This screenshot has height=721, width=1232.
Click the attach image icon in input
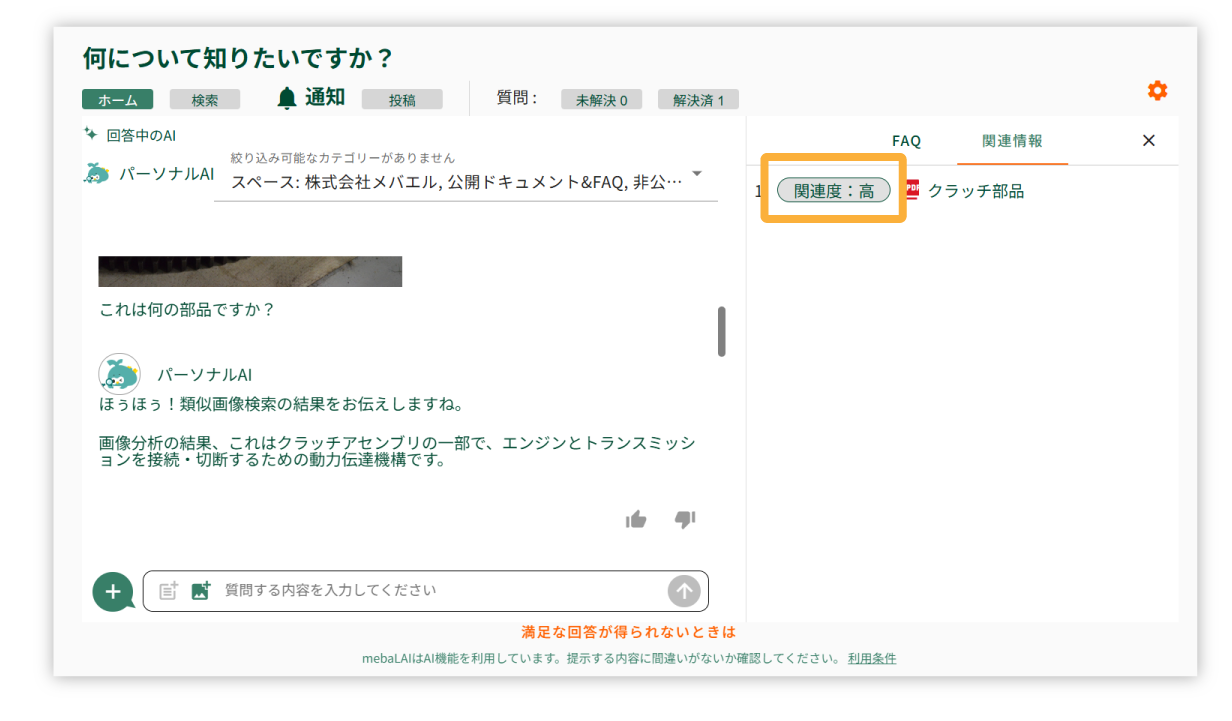point(201,591)
